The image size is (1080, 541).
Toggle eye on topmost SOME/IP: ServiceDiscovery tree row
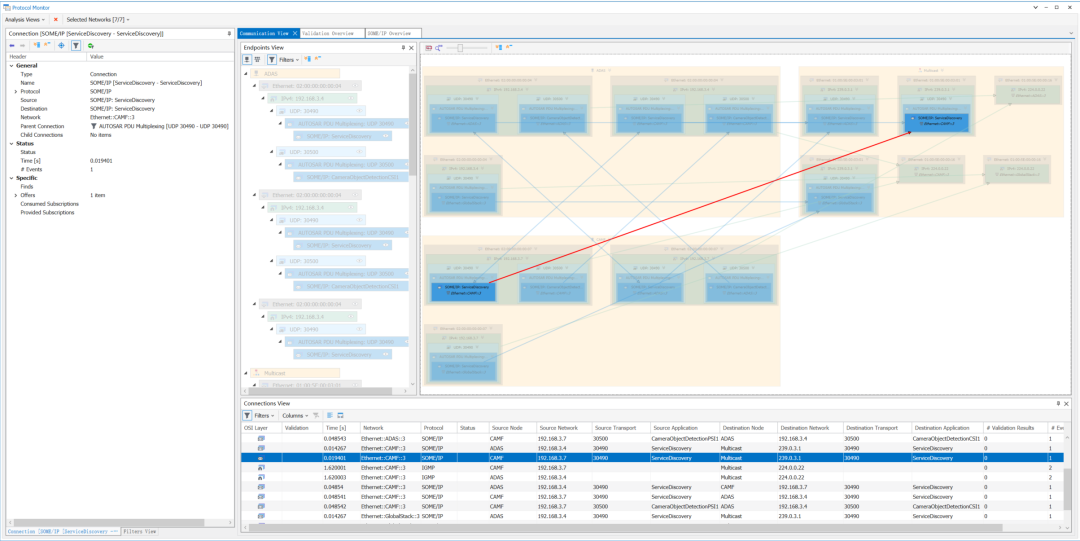coord(386,136)
